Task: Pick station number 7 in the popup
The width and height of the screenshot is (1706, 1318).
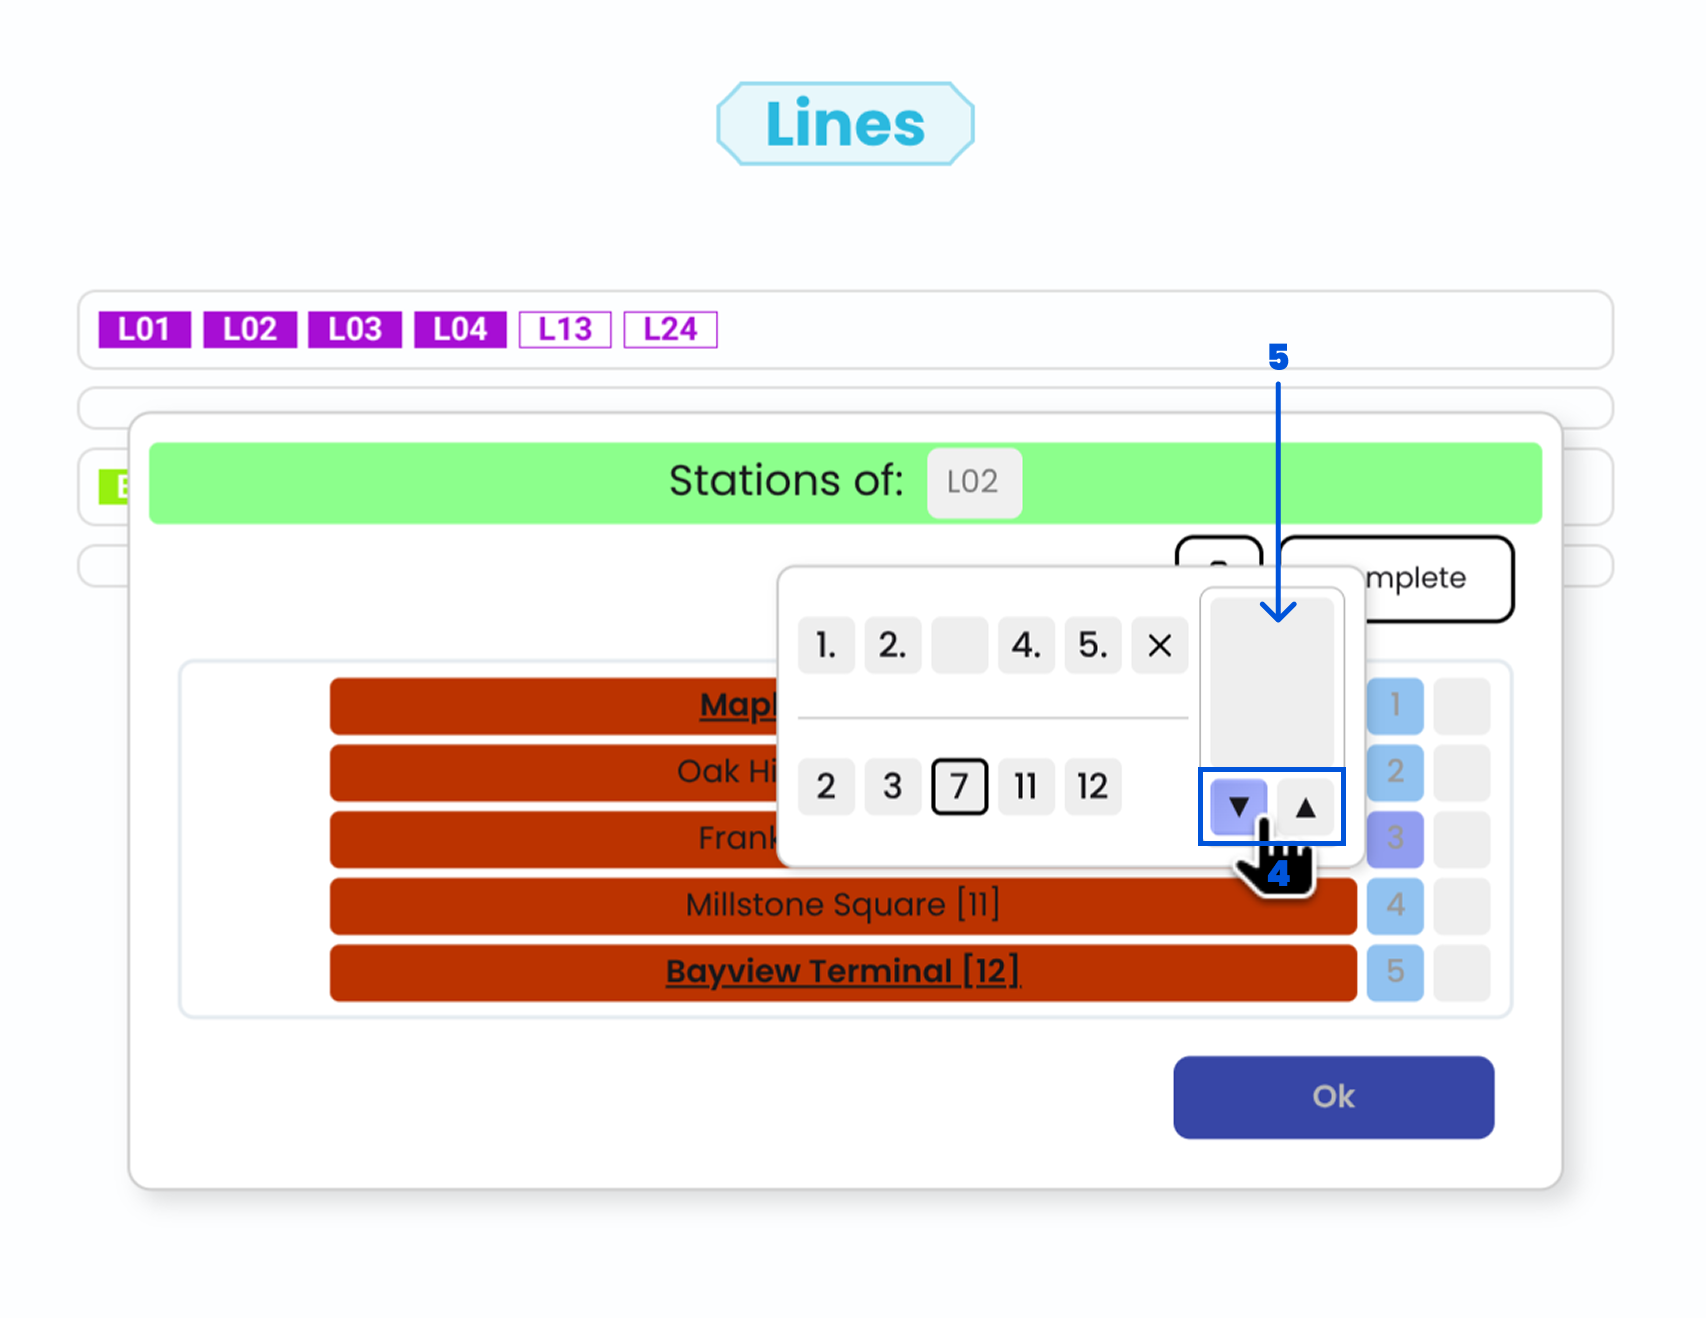Action: click(959, 787)
